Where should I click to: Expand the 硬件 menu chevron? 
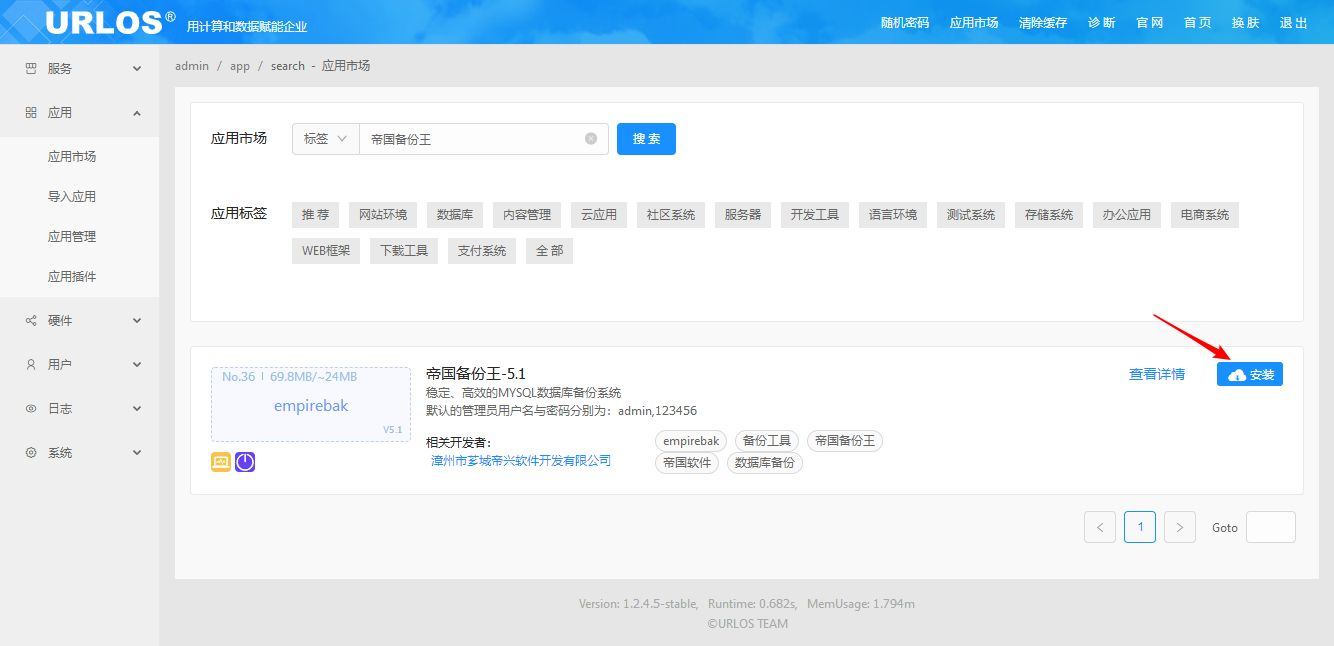(x=137, y=321)
